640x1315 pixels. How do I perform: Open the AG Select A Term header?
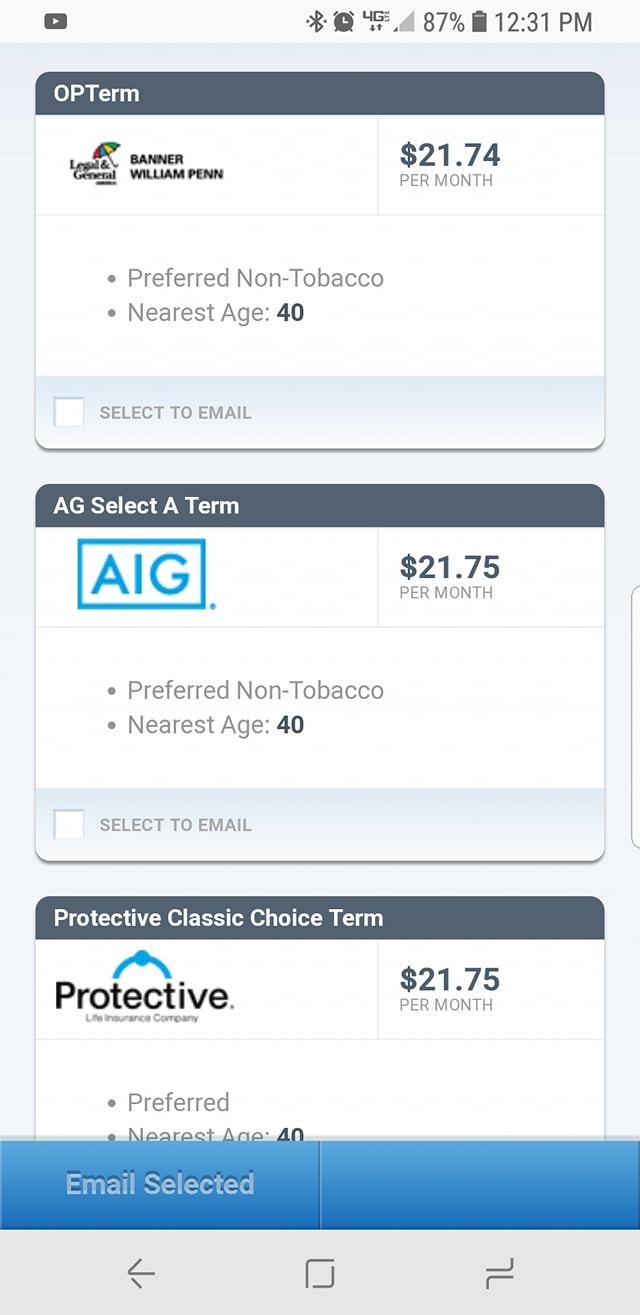click(320, 506)
